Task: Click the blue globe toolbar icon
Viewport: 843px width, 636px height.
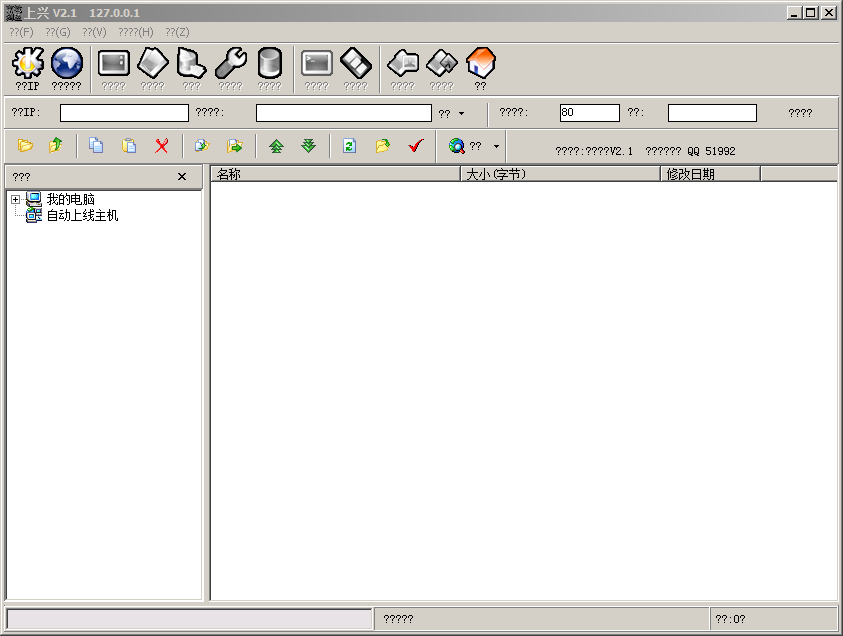Action: (x=67, y=65)
